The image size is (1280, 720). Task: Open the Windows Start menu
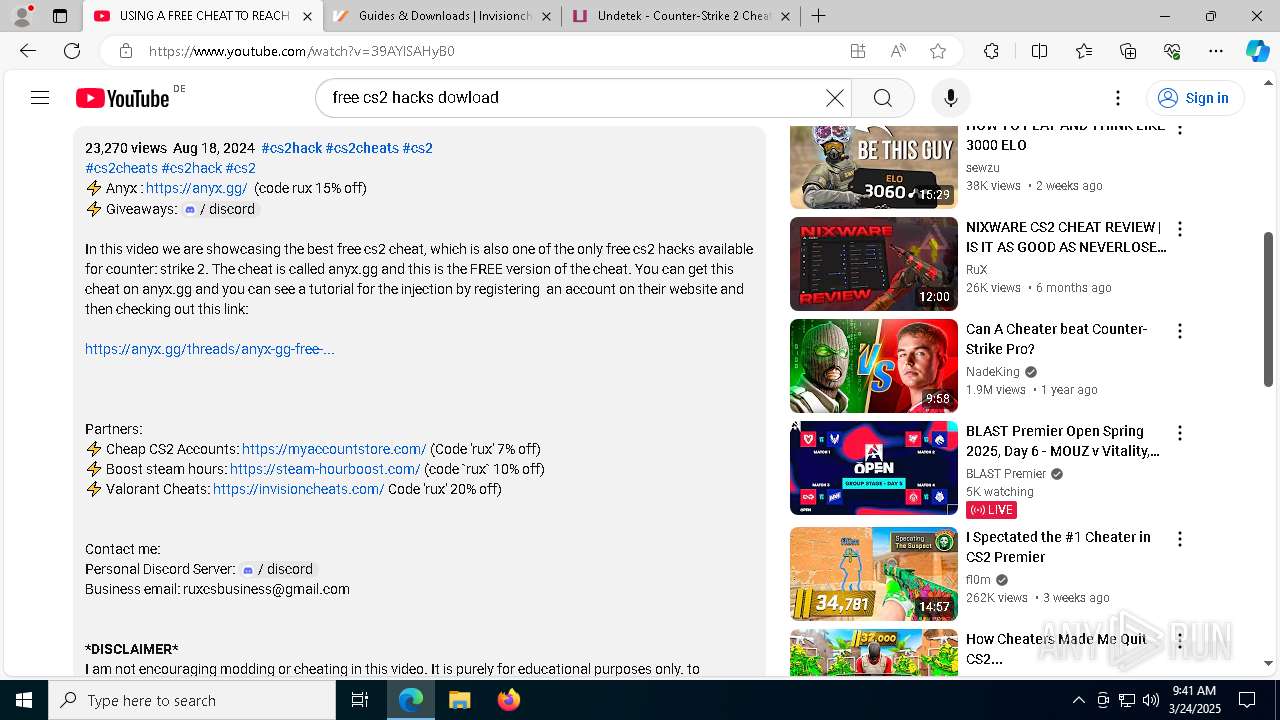[24, 700]
